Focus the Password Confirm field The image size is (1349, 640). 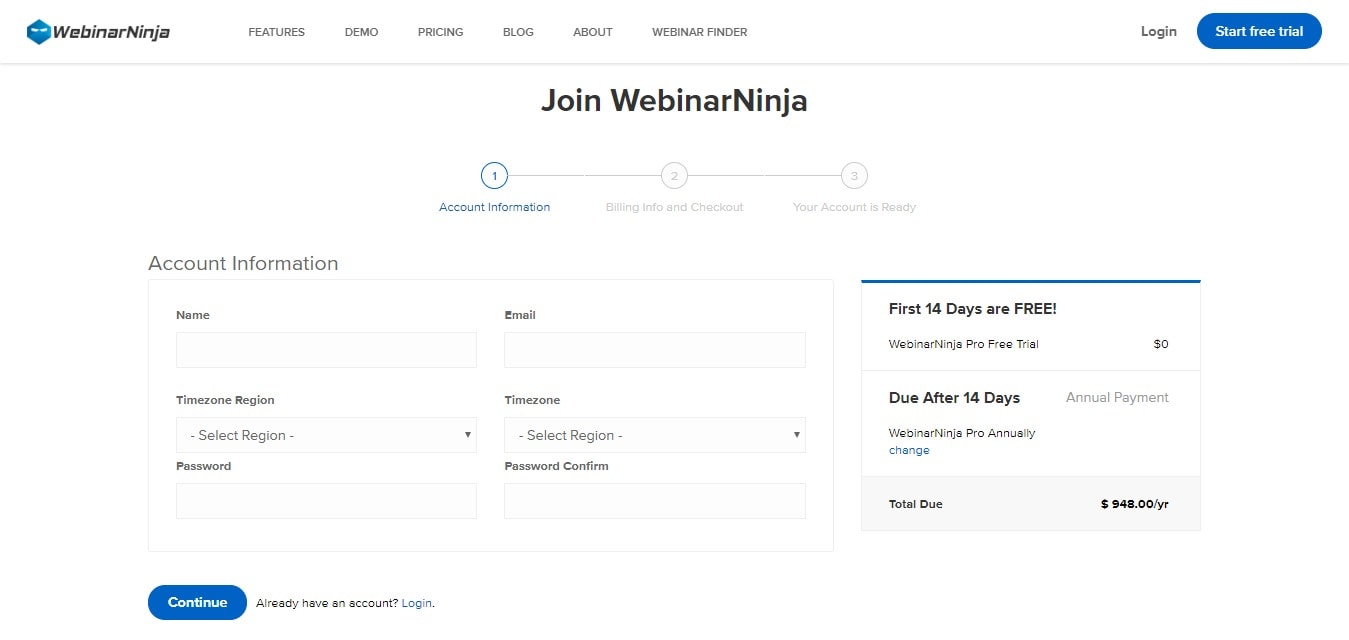[x=654, y=501]
